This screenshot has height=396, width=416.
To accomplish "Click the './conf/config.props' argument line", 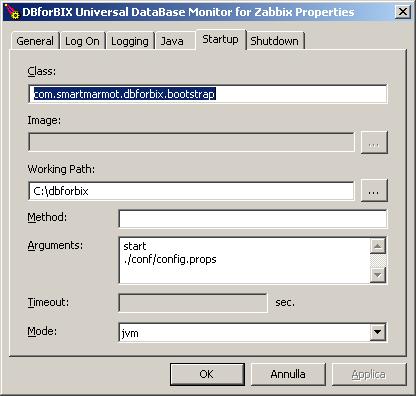I will (x=170, y=259).
